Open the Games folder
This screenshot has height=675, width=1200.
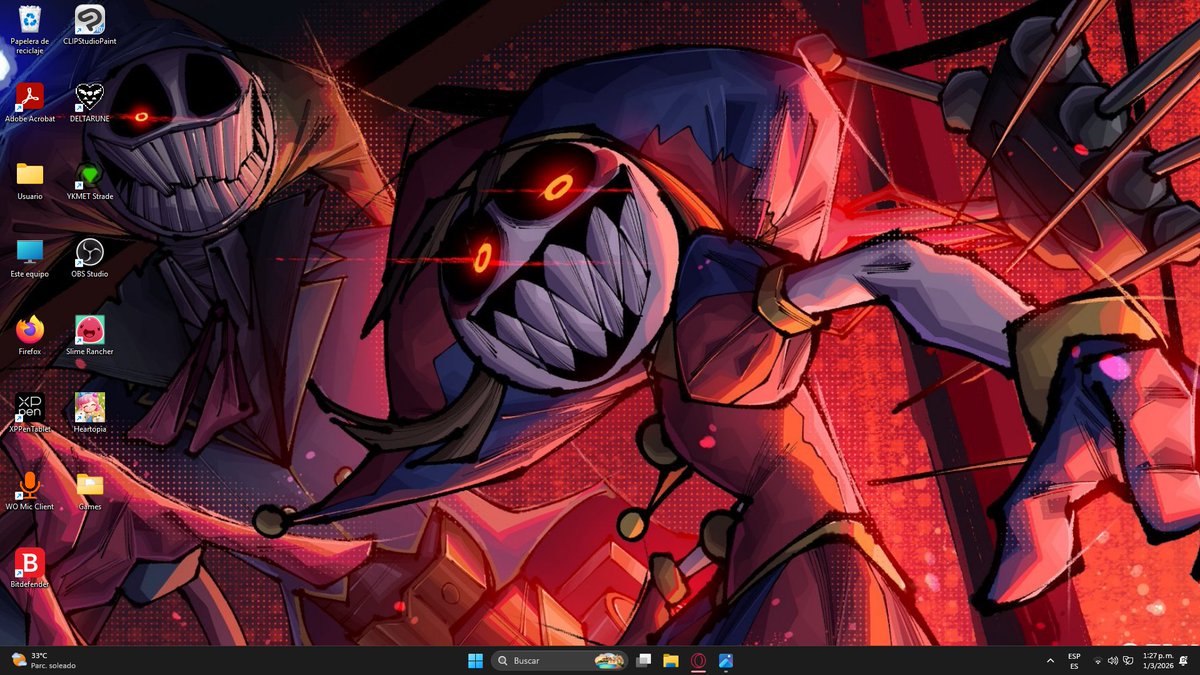pos(90,490)
